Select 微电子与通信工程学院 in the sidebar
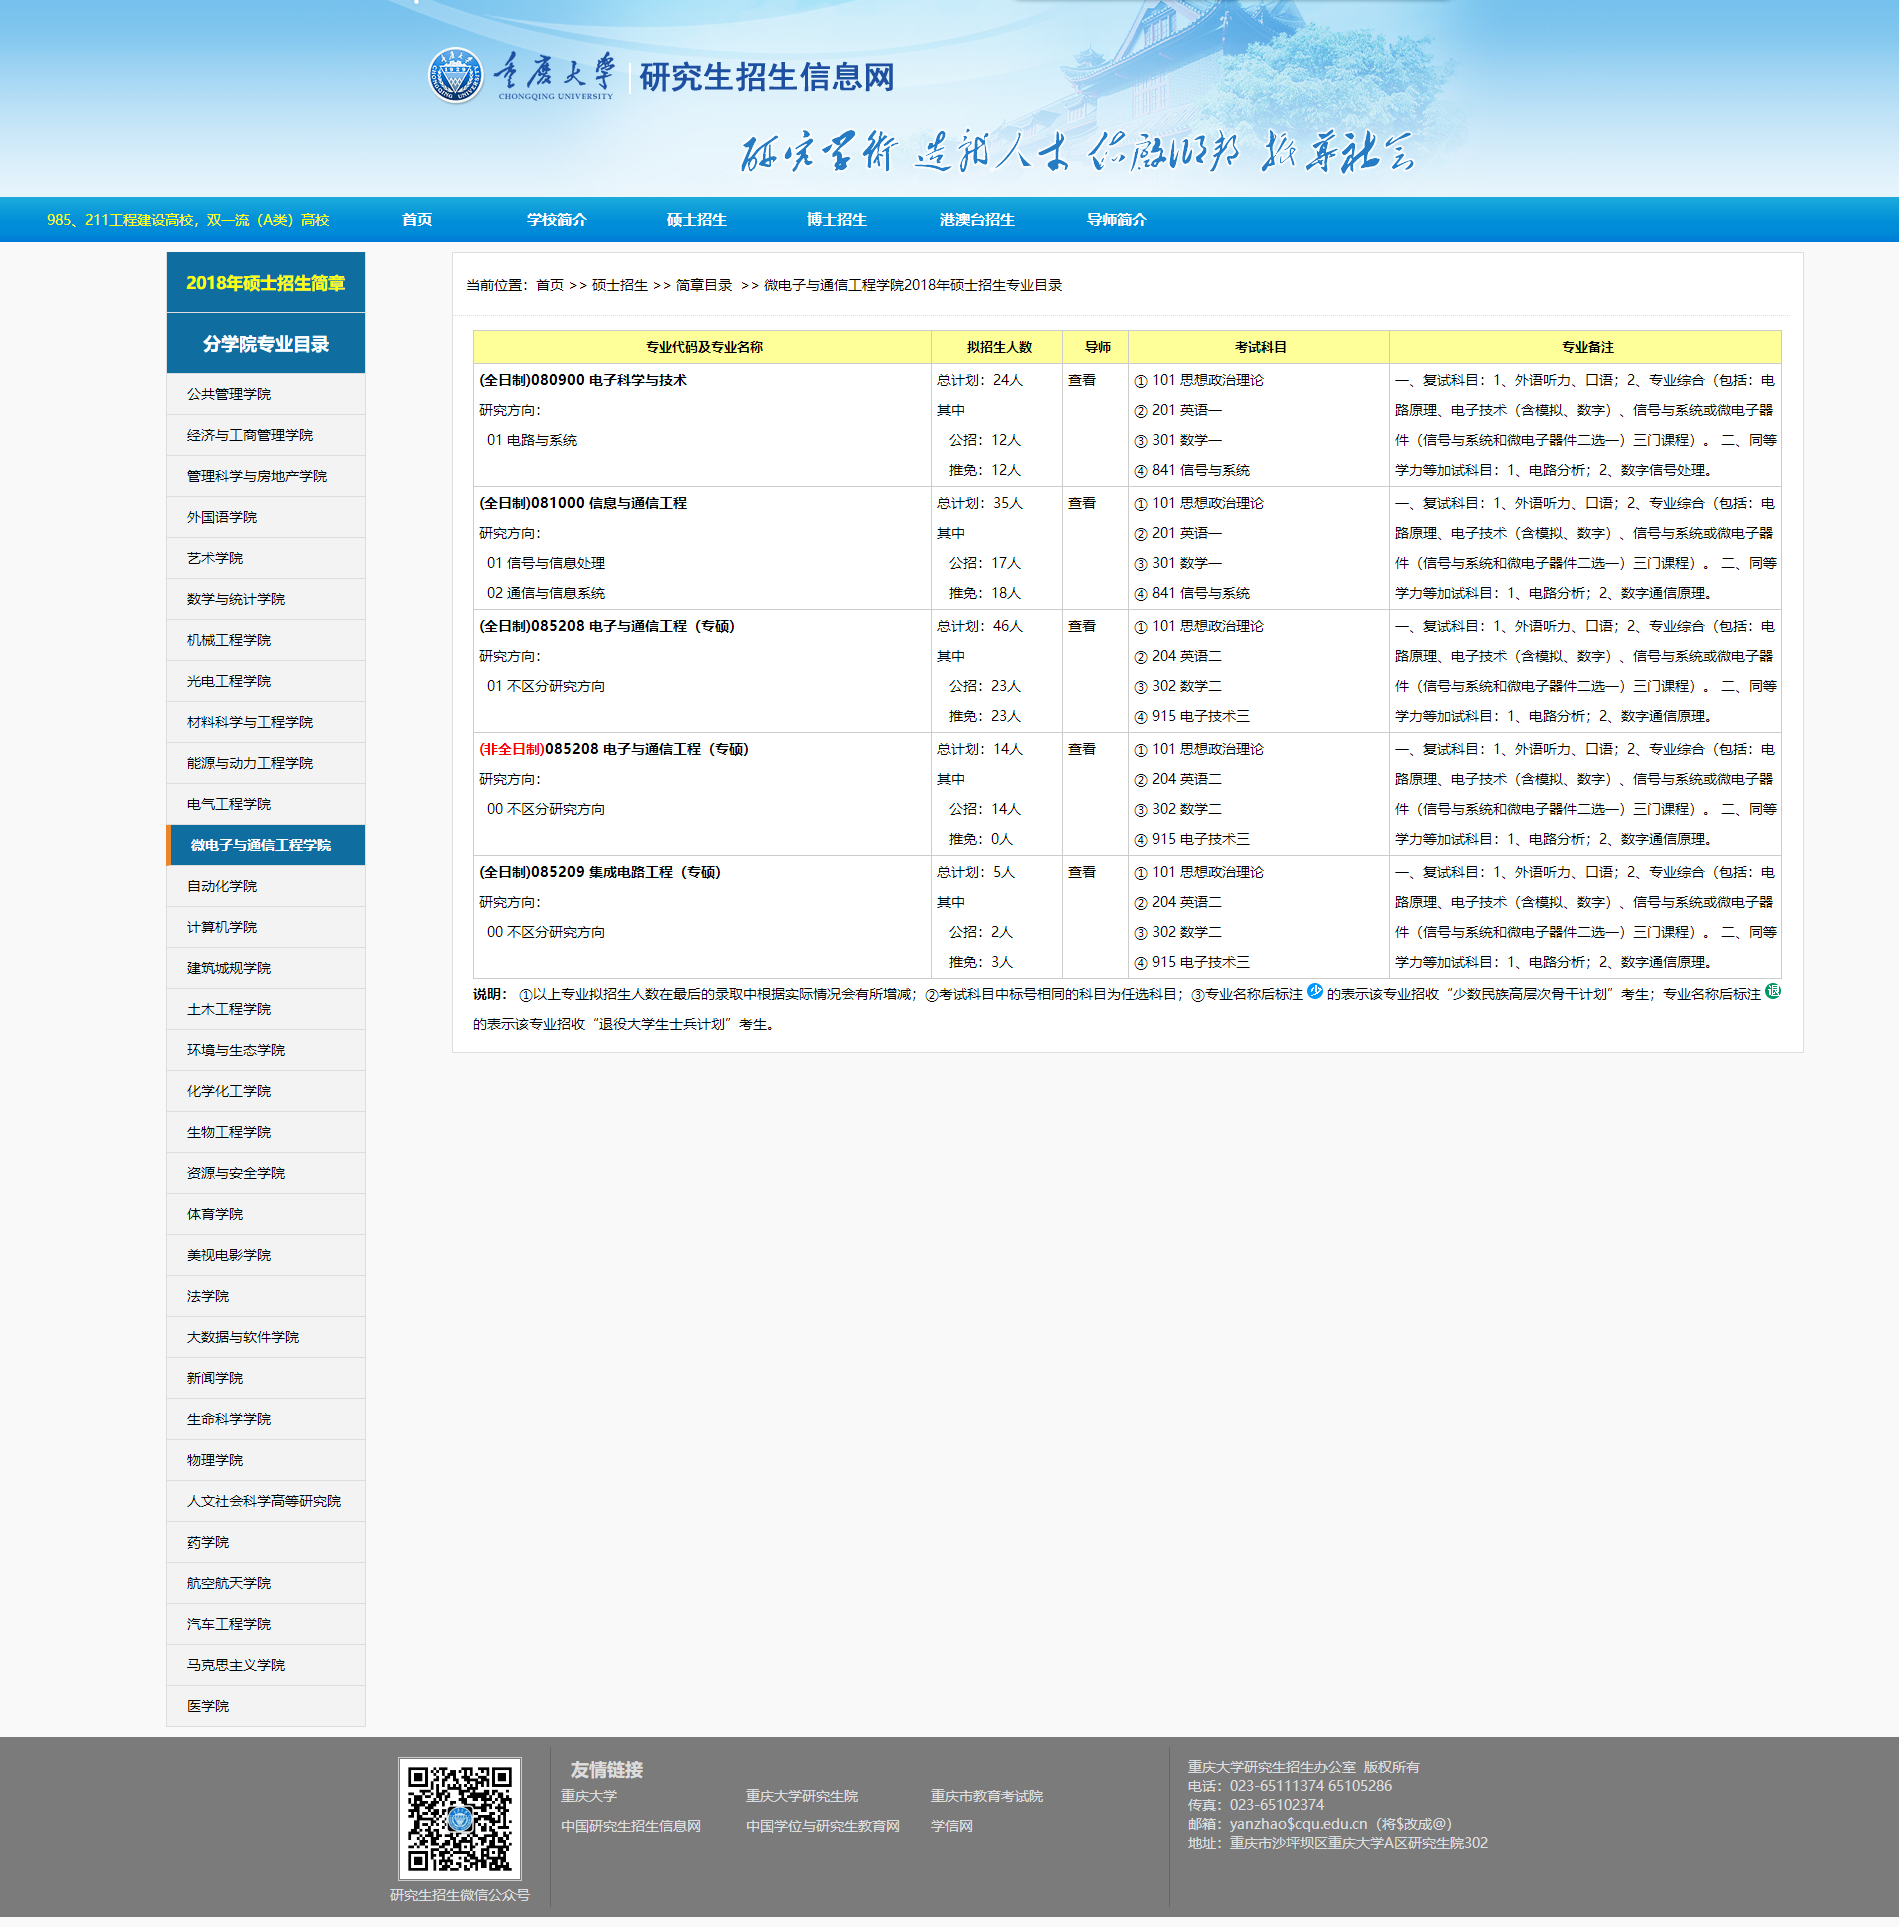1899x1927 pixels. (261, 845)
